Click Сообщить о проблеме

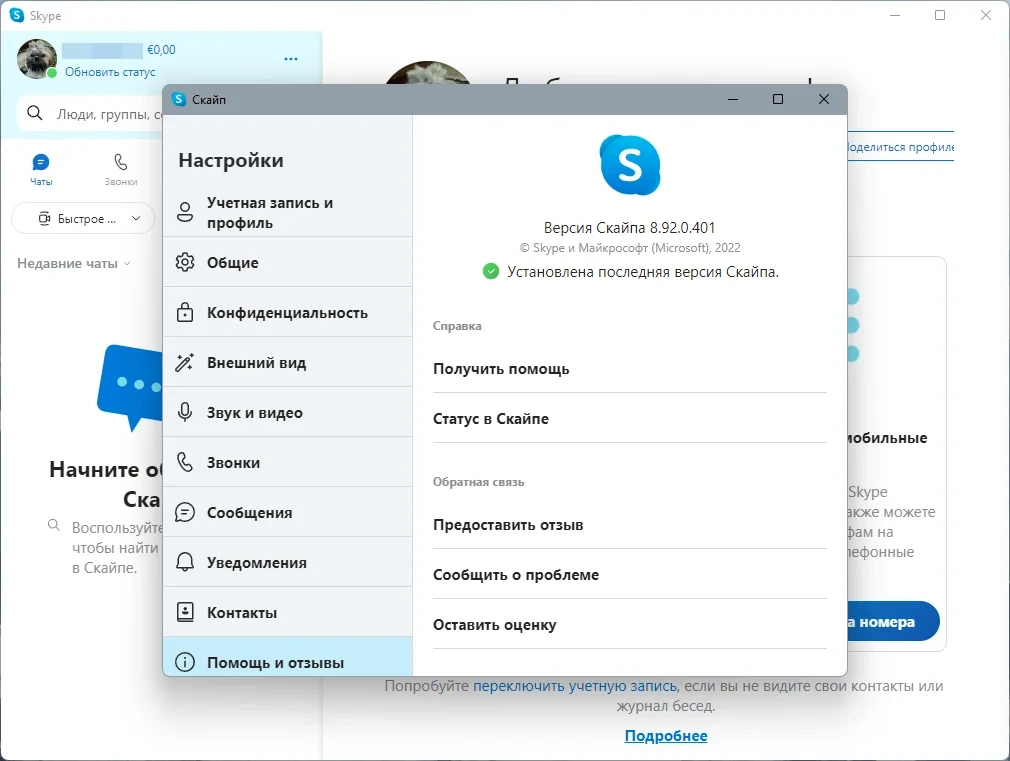coord(629,575)
